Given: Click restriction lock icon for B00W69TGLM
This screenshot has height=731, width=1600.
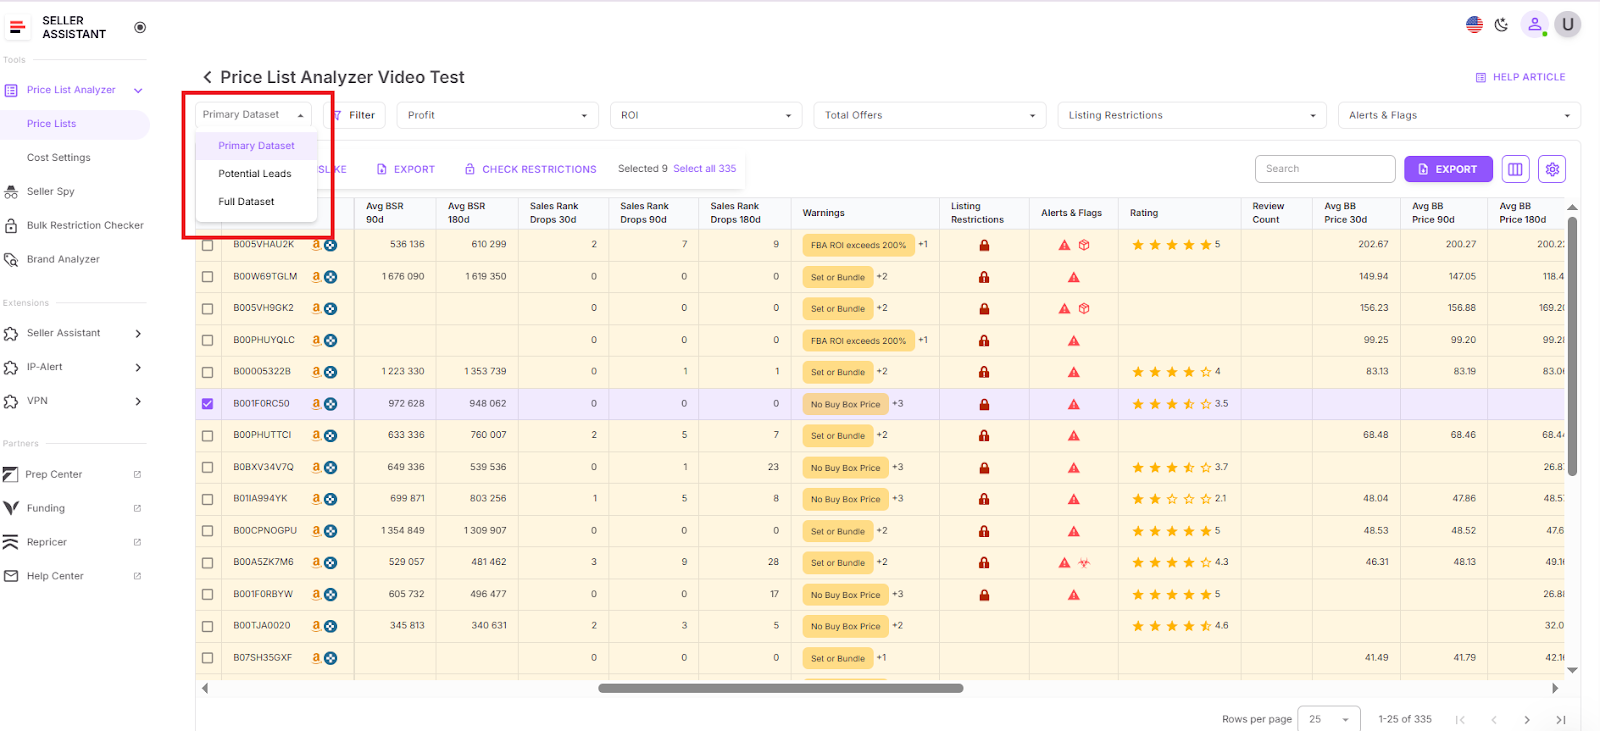Looking at the screenshot, I should click(x=984, y=277).
